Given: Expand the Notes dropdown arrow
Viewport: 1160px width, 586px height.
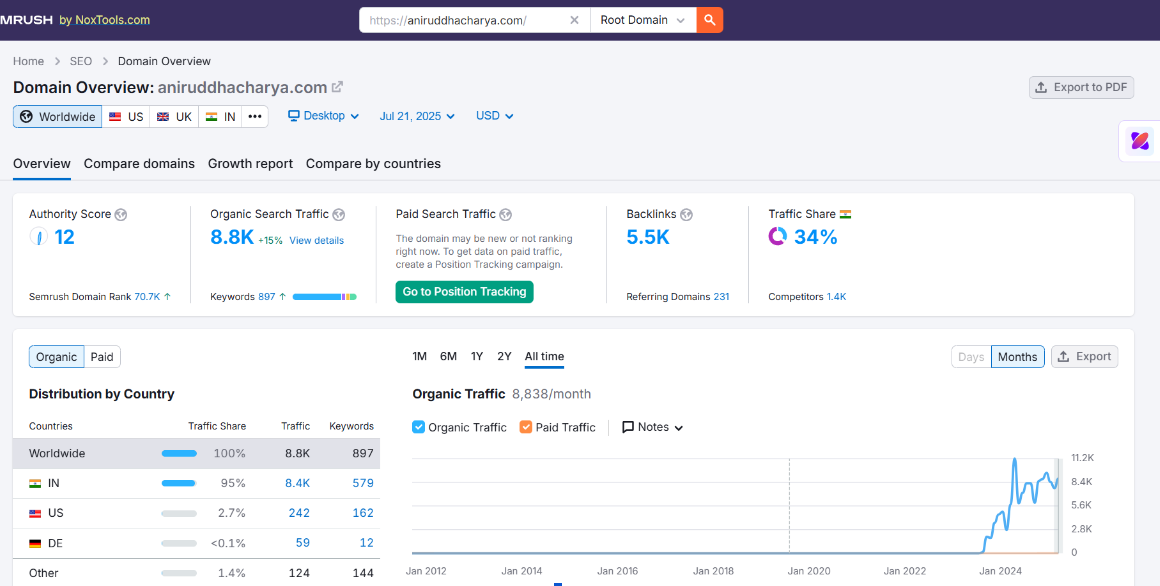Looking at the screenshot, I should (x=679, y=428).
